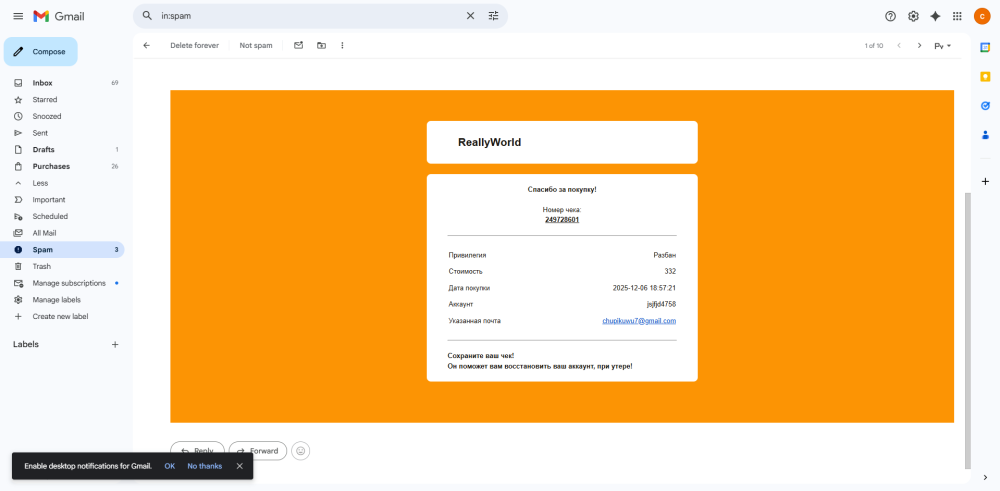Hide the side panel chevron
The height and width of the screenshot is (491, 1000).
(x=985, y=477)
